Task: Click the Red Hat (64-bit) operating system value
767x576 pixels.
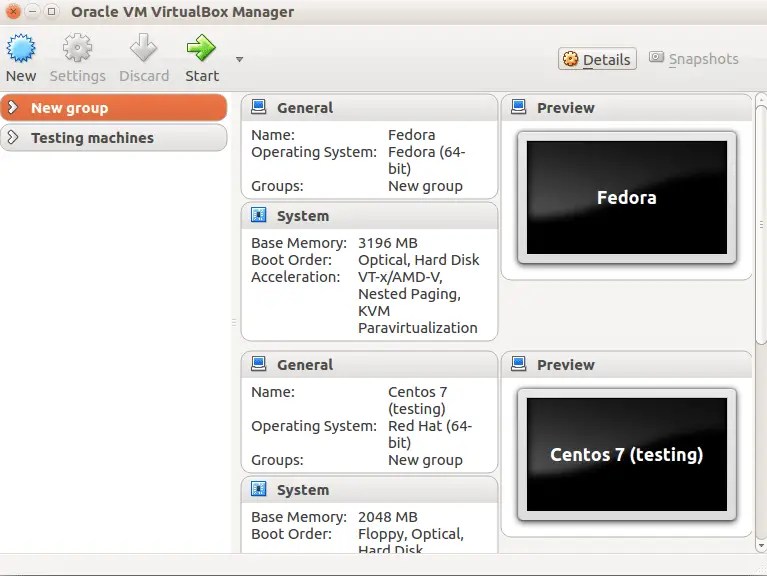Action: (x=430, y=434)
